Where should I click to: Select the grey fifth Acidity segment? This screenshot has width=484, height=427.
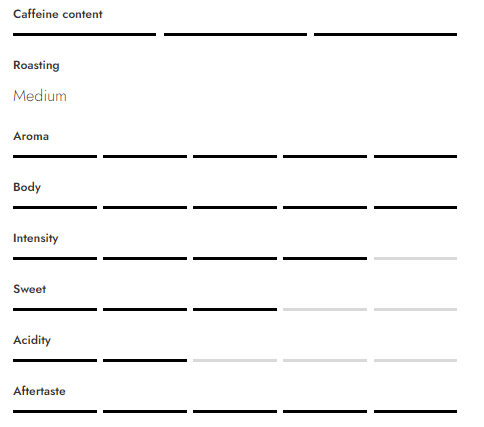point(415,360)
